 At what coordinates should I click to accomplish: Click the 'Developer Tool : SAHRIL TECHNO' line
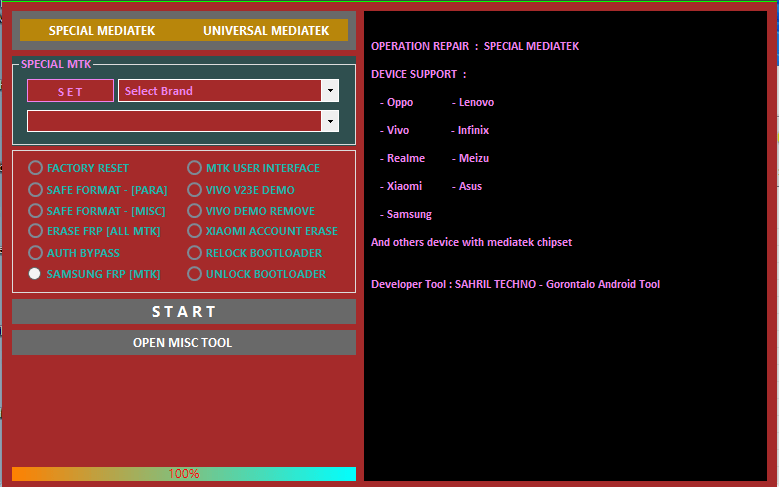point(516,284)
